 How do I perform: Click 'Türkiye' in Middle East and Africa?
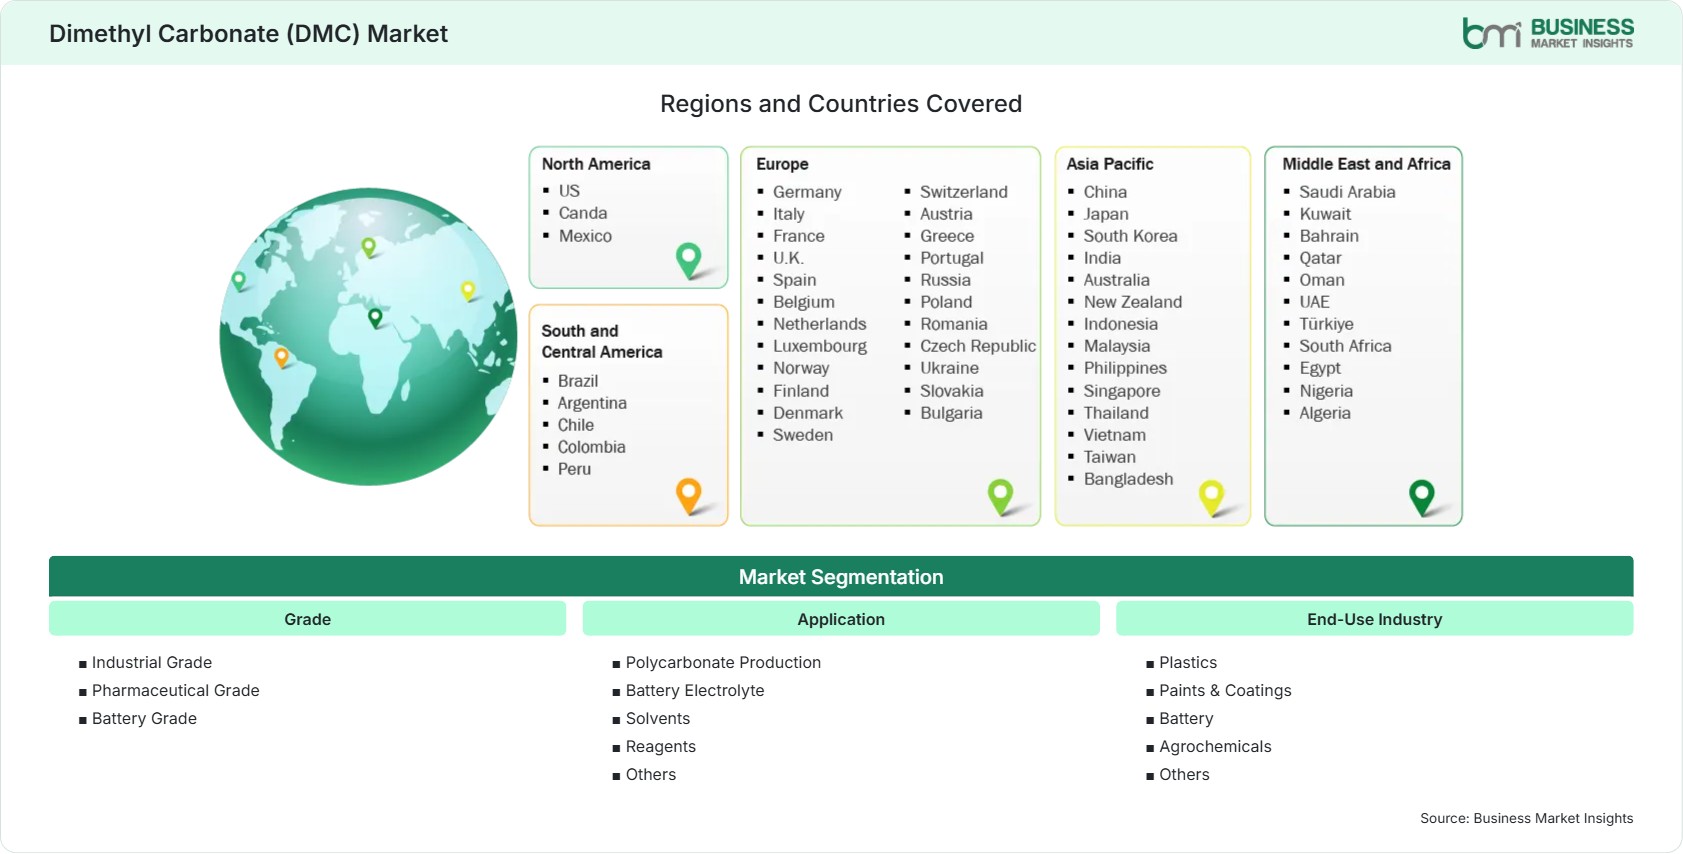(x=1326, y=324)
